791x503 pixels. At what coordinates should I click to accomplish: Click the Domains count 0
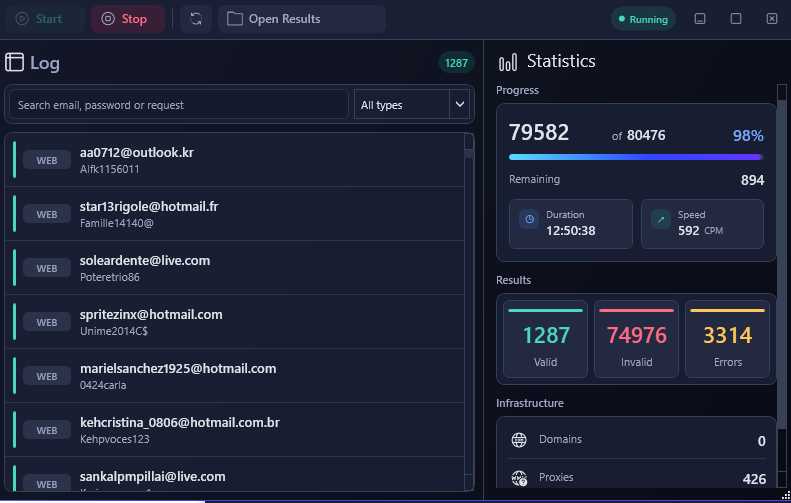click(761, 441)
